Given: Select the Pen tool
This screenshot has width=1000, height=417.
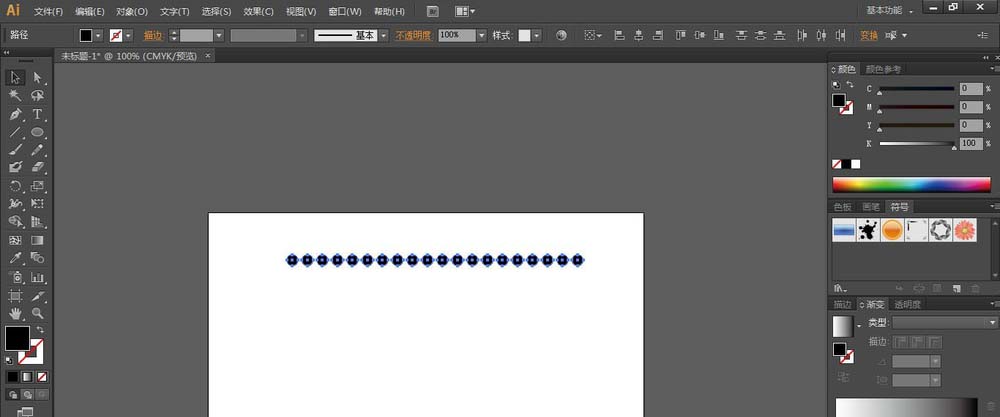Looking at the screenshot, I should pyautogui.click(x=16, y=114).
